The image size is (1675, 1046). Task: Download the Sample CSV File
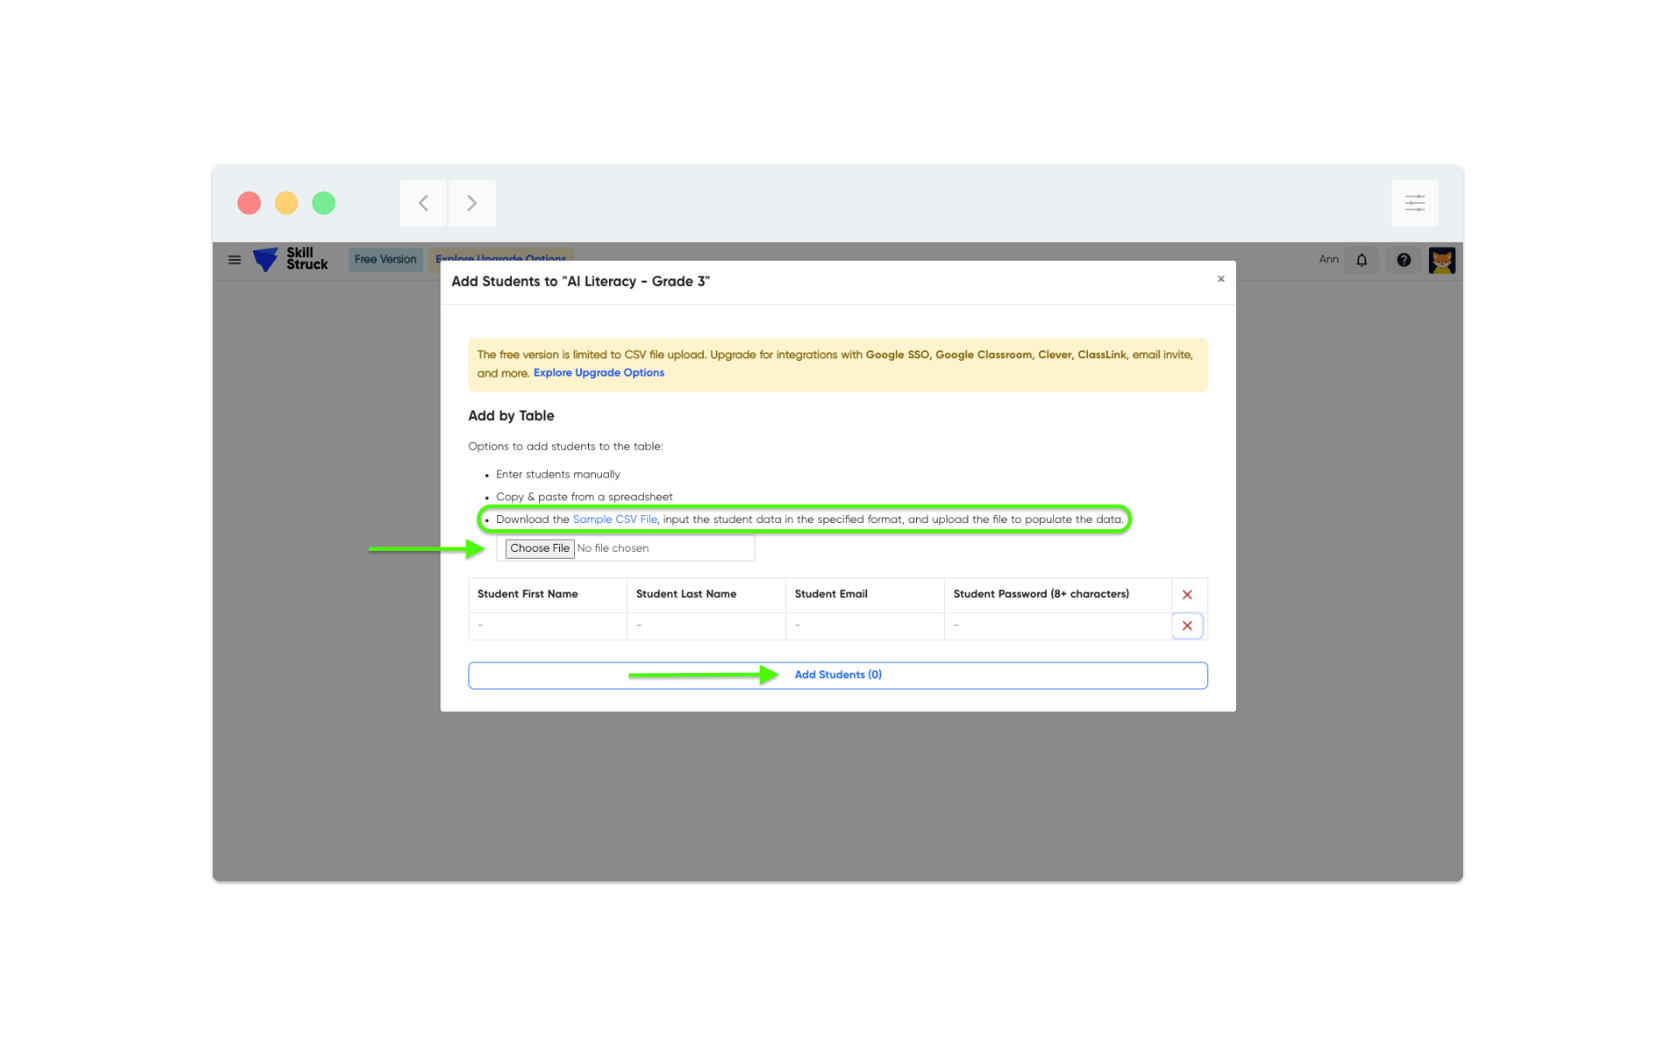point(615,520)
